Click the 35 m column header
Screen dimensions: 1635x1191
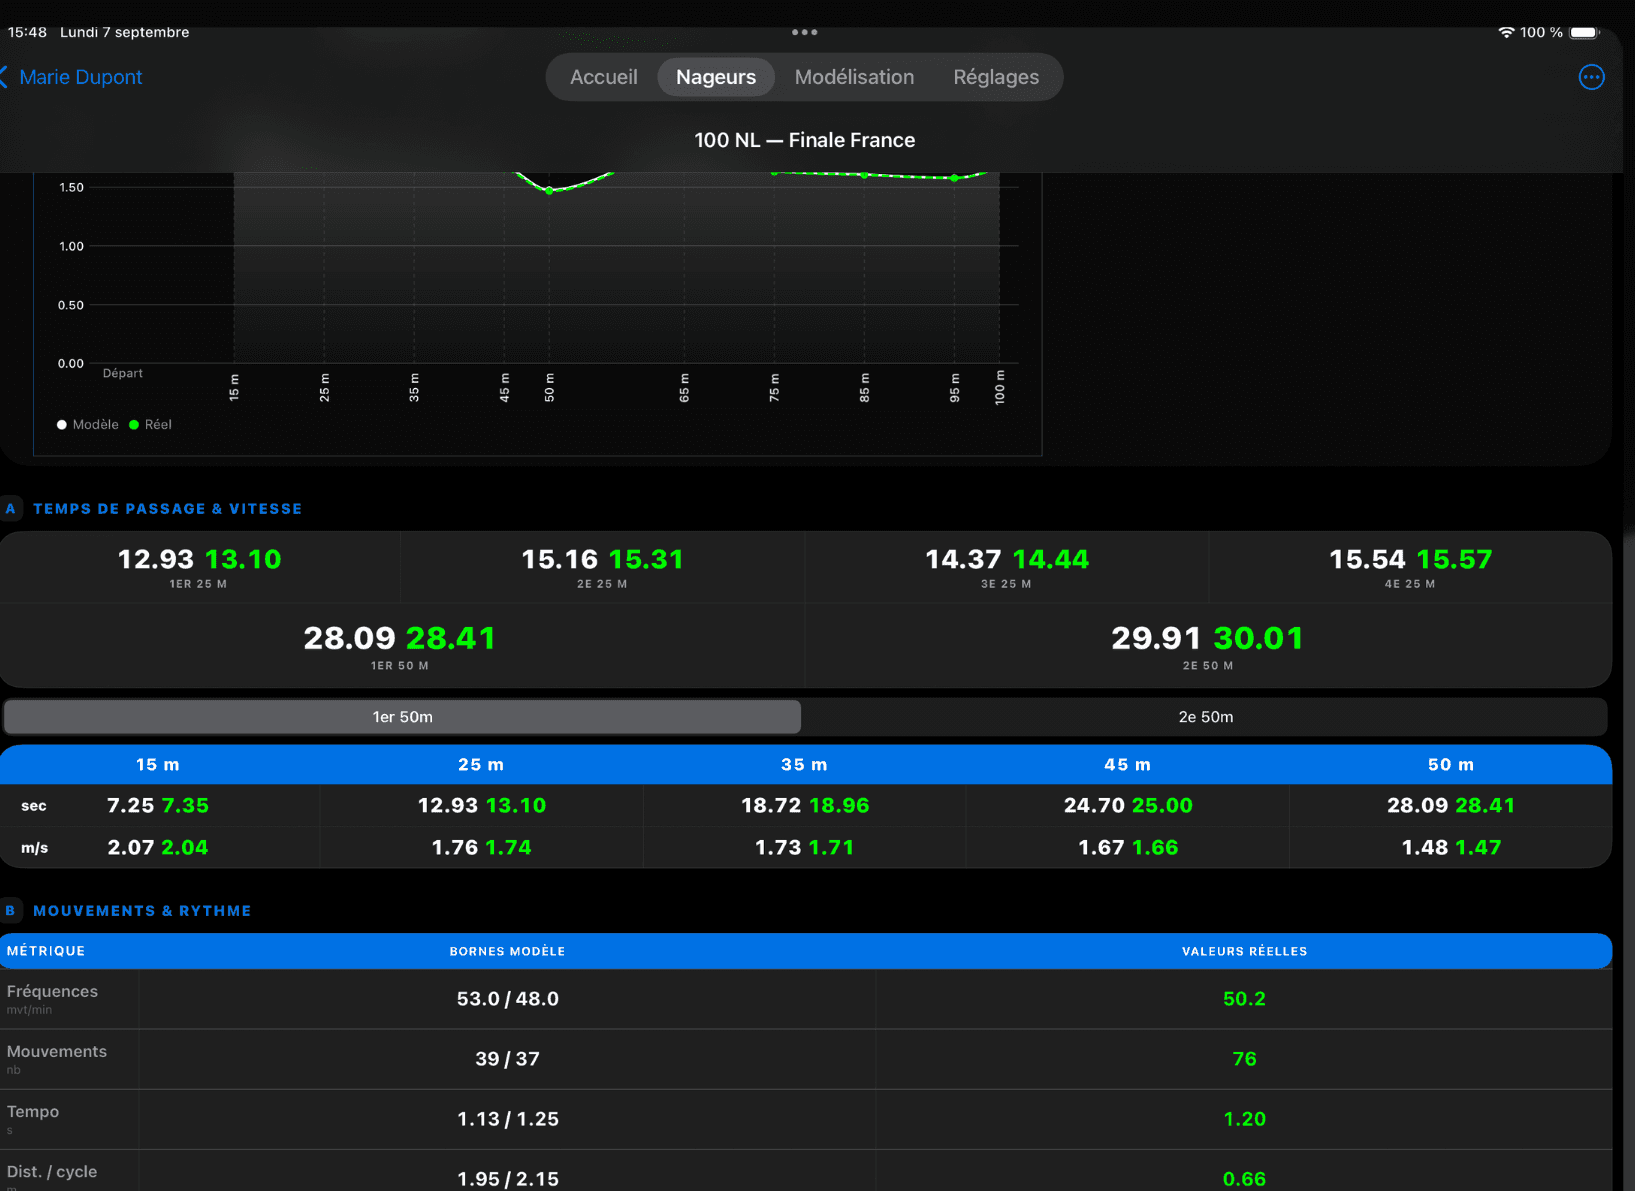click(x=804, y=765)
